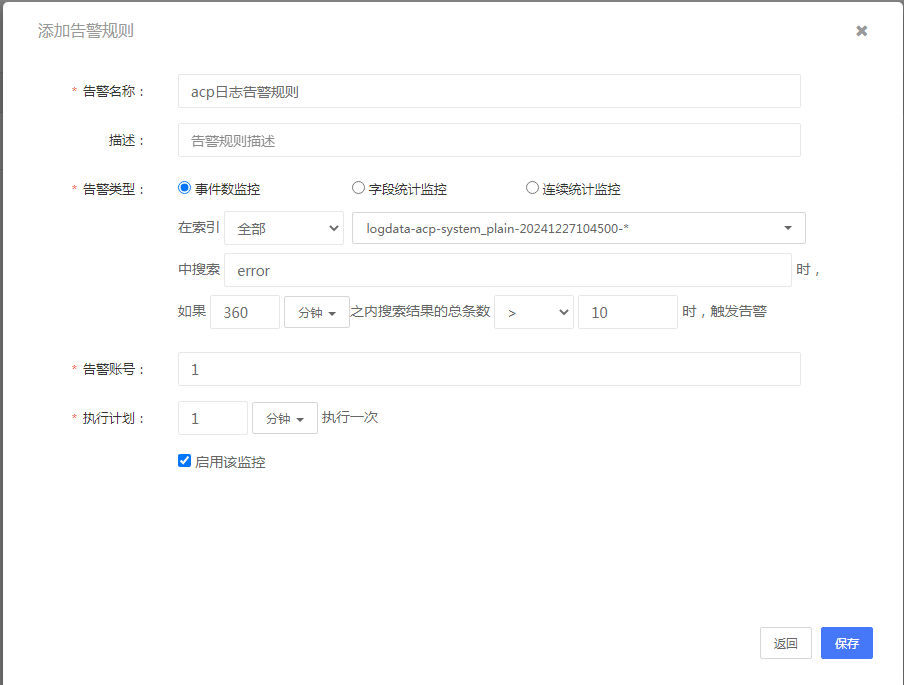Close the 添加告警规则 dialog
Screen dimensions: 904x685
point(861,31)
